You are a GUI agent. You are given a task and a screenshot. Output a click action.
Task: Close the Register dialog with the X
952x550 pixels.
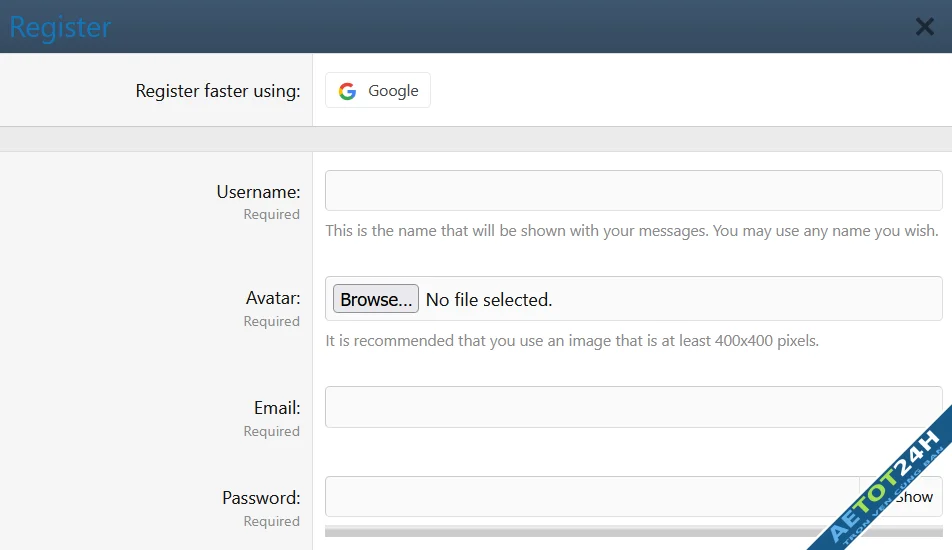point(925,27)
